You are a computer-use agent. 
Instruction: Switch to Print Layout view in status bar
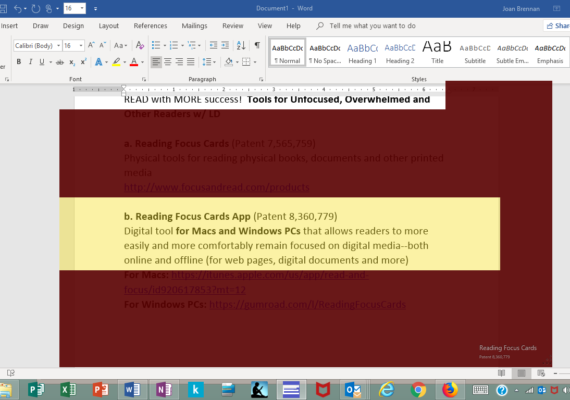[521, 373]
